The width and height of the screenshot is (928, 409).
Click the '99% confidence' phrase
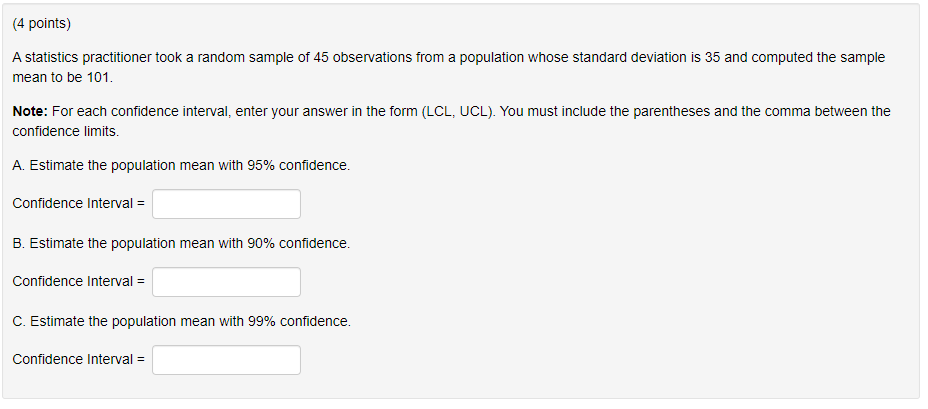[297, 321]
